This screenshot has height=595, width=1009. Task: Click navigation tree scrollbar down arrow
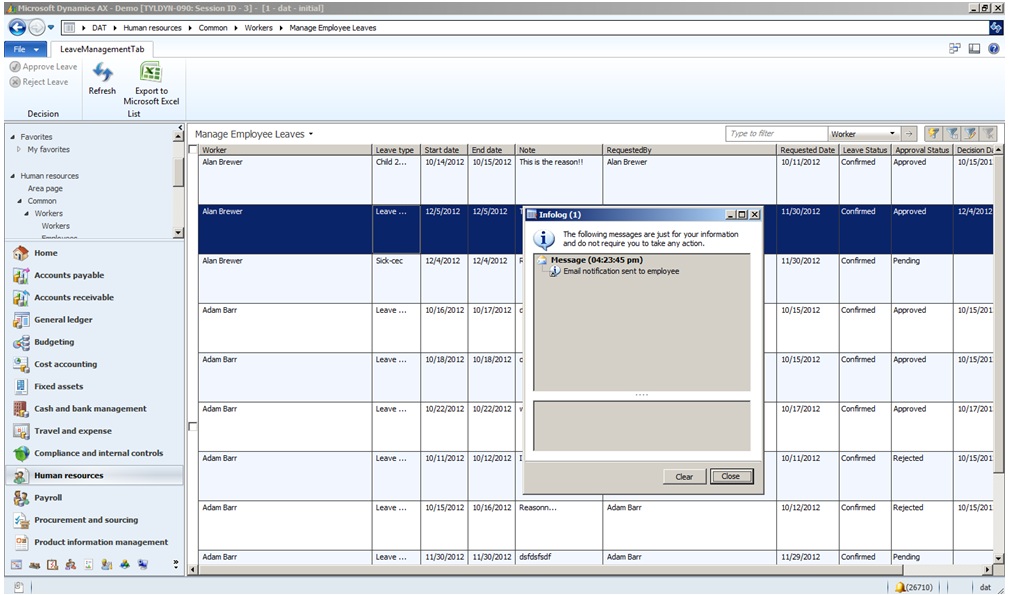[179, 233]
